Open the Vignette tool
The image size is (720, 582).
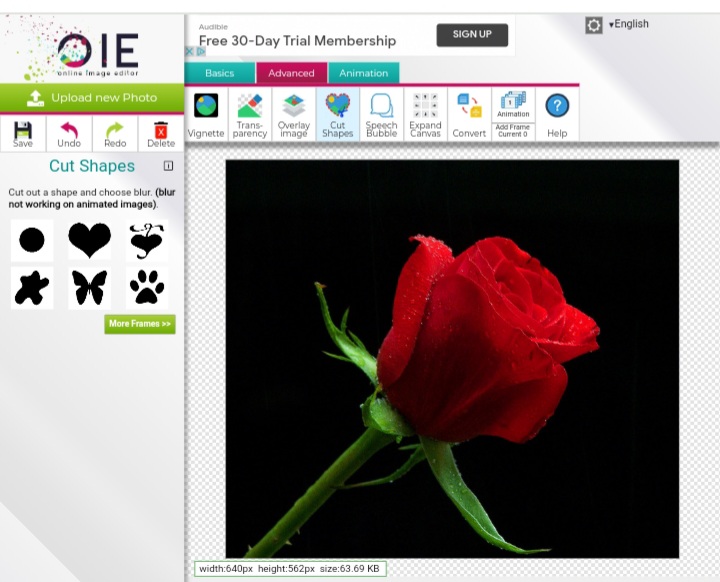(206, 115)
